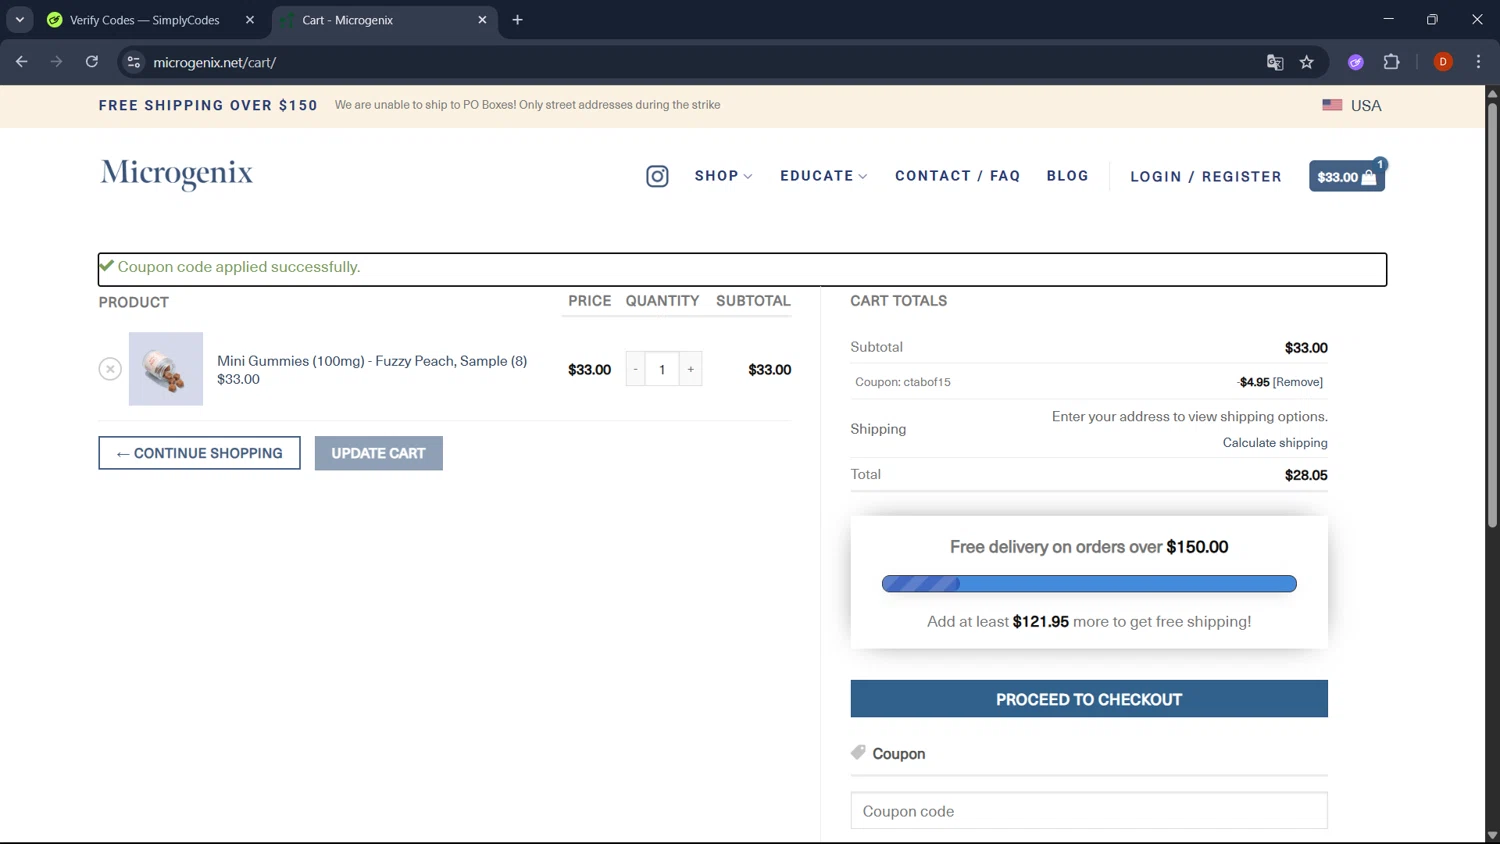Screen dimensions: 1500x844
Task: Open the tab search dropdown arrow
Action: tap(19, 20)
